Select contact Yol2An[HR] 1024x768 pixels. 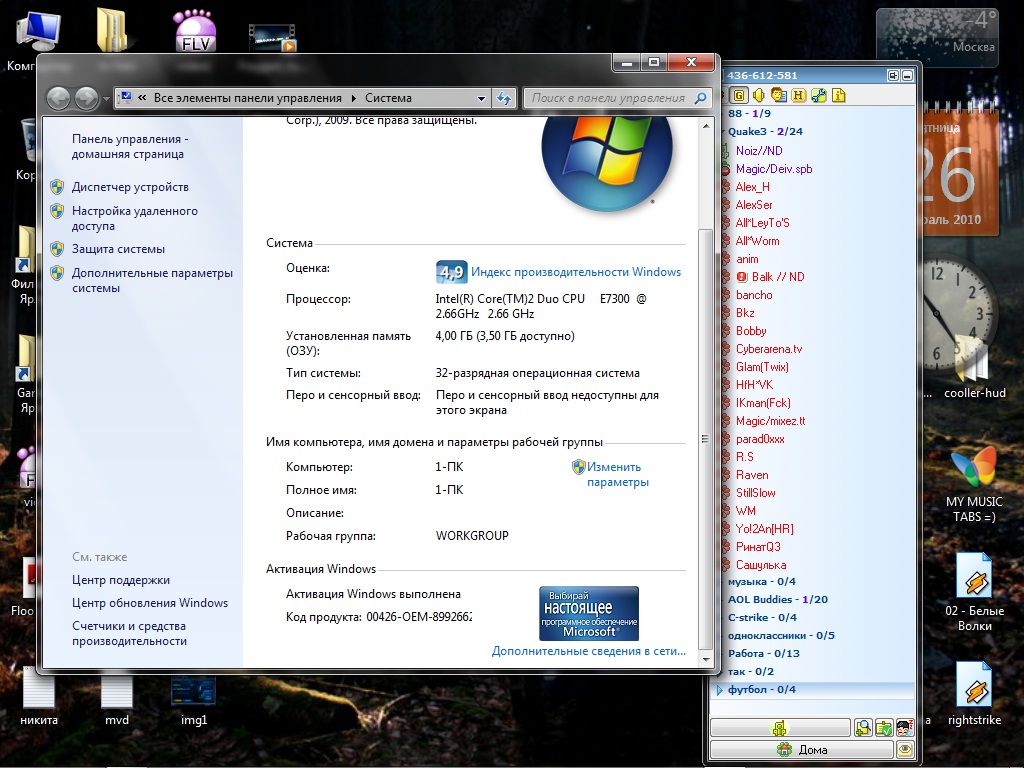(765, 529)
